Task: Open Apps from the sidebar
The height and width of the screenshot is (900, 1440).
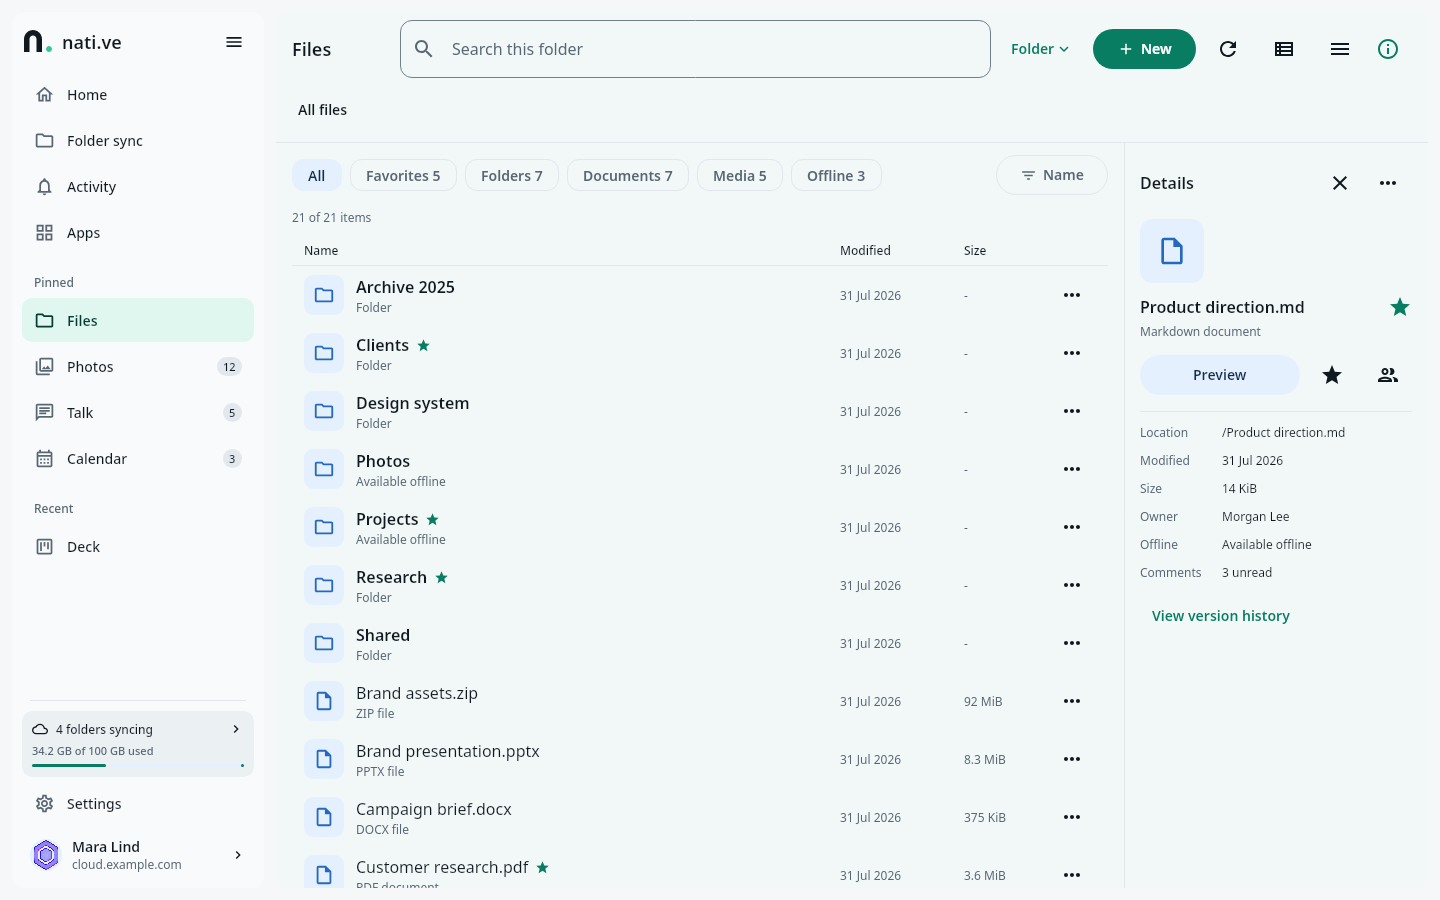Action: point(138,233)
